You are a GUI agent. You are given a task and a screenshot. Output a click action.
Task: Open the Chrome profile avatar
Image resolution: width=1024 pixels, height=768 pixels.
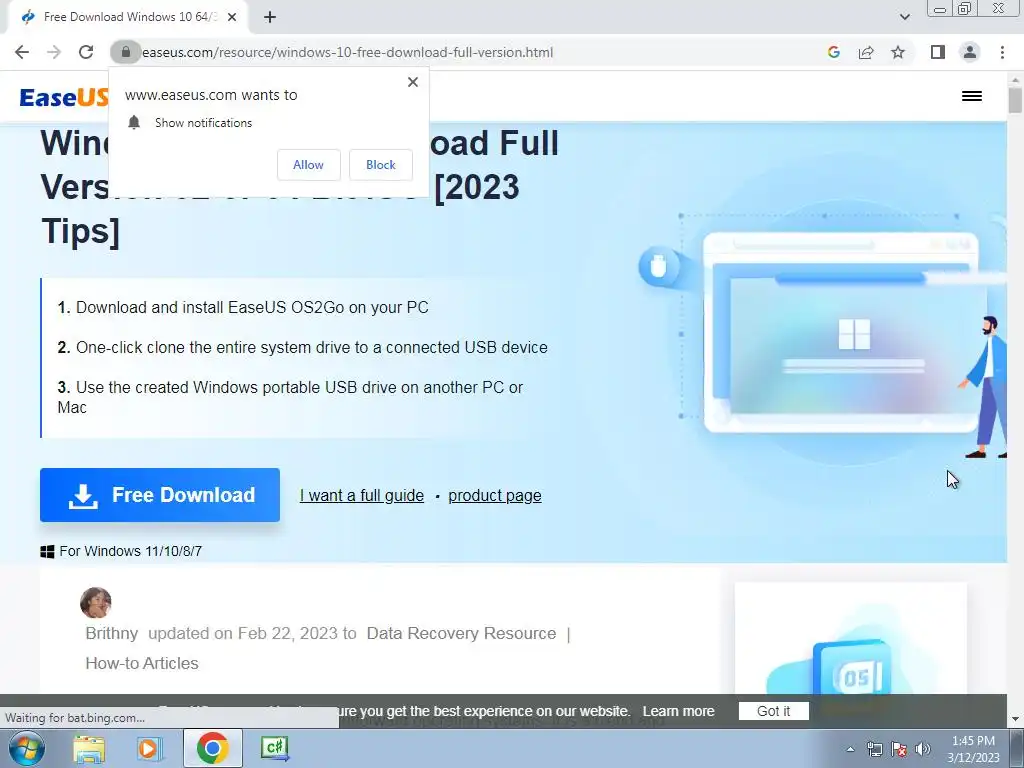970,52
